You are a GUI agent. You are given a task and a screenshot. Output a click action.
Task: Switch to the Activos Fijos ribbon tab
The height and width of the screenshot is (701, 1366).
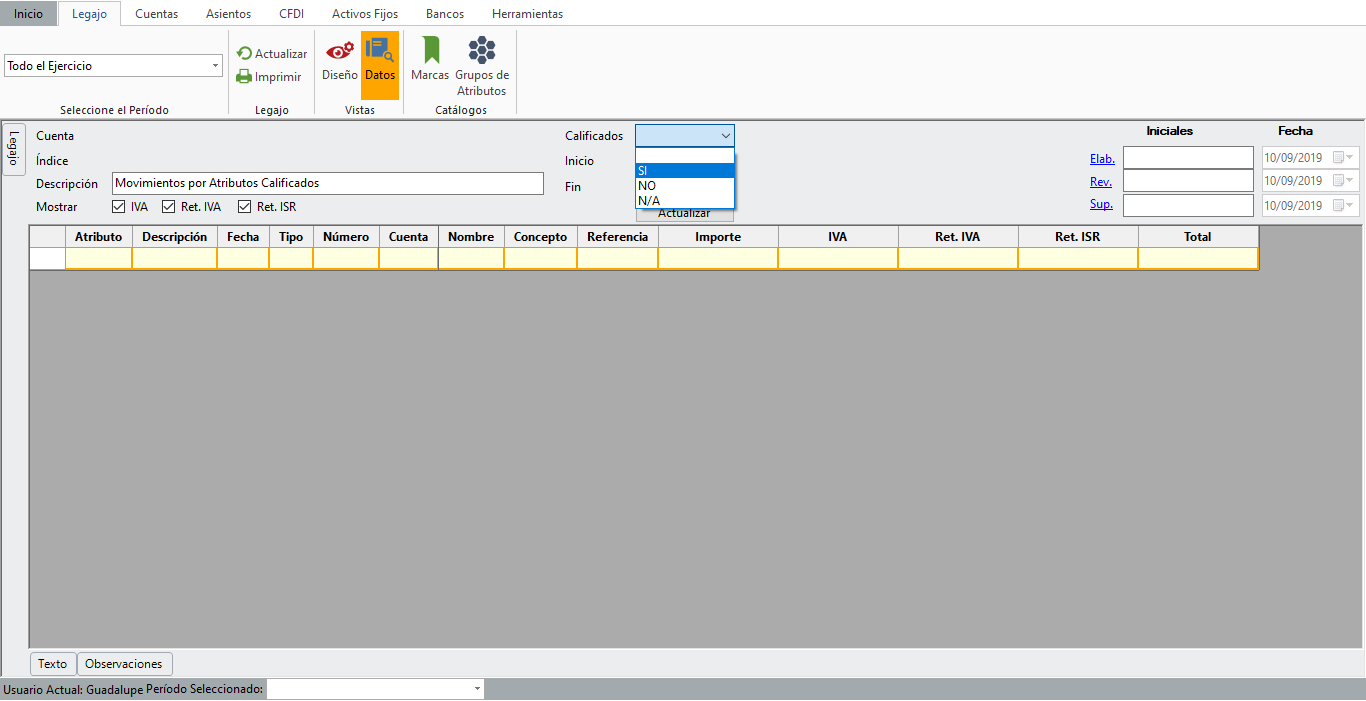point(365,14)
